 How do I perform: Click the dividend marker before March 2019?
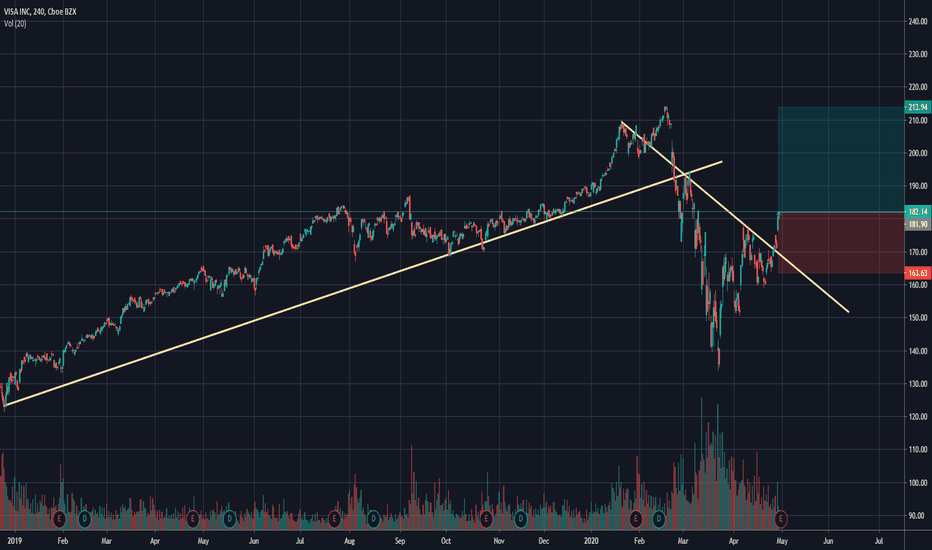pyautogui.click(x=84, y=519)
